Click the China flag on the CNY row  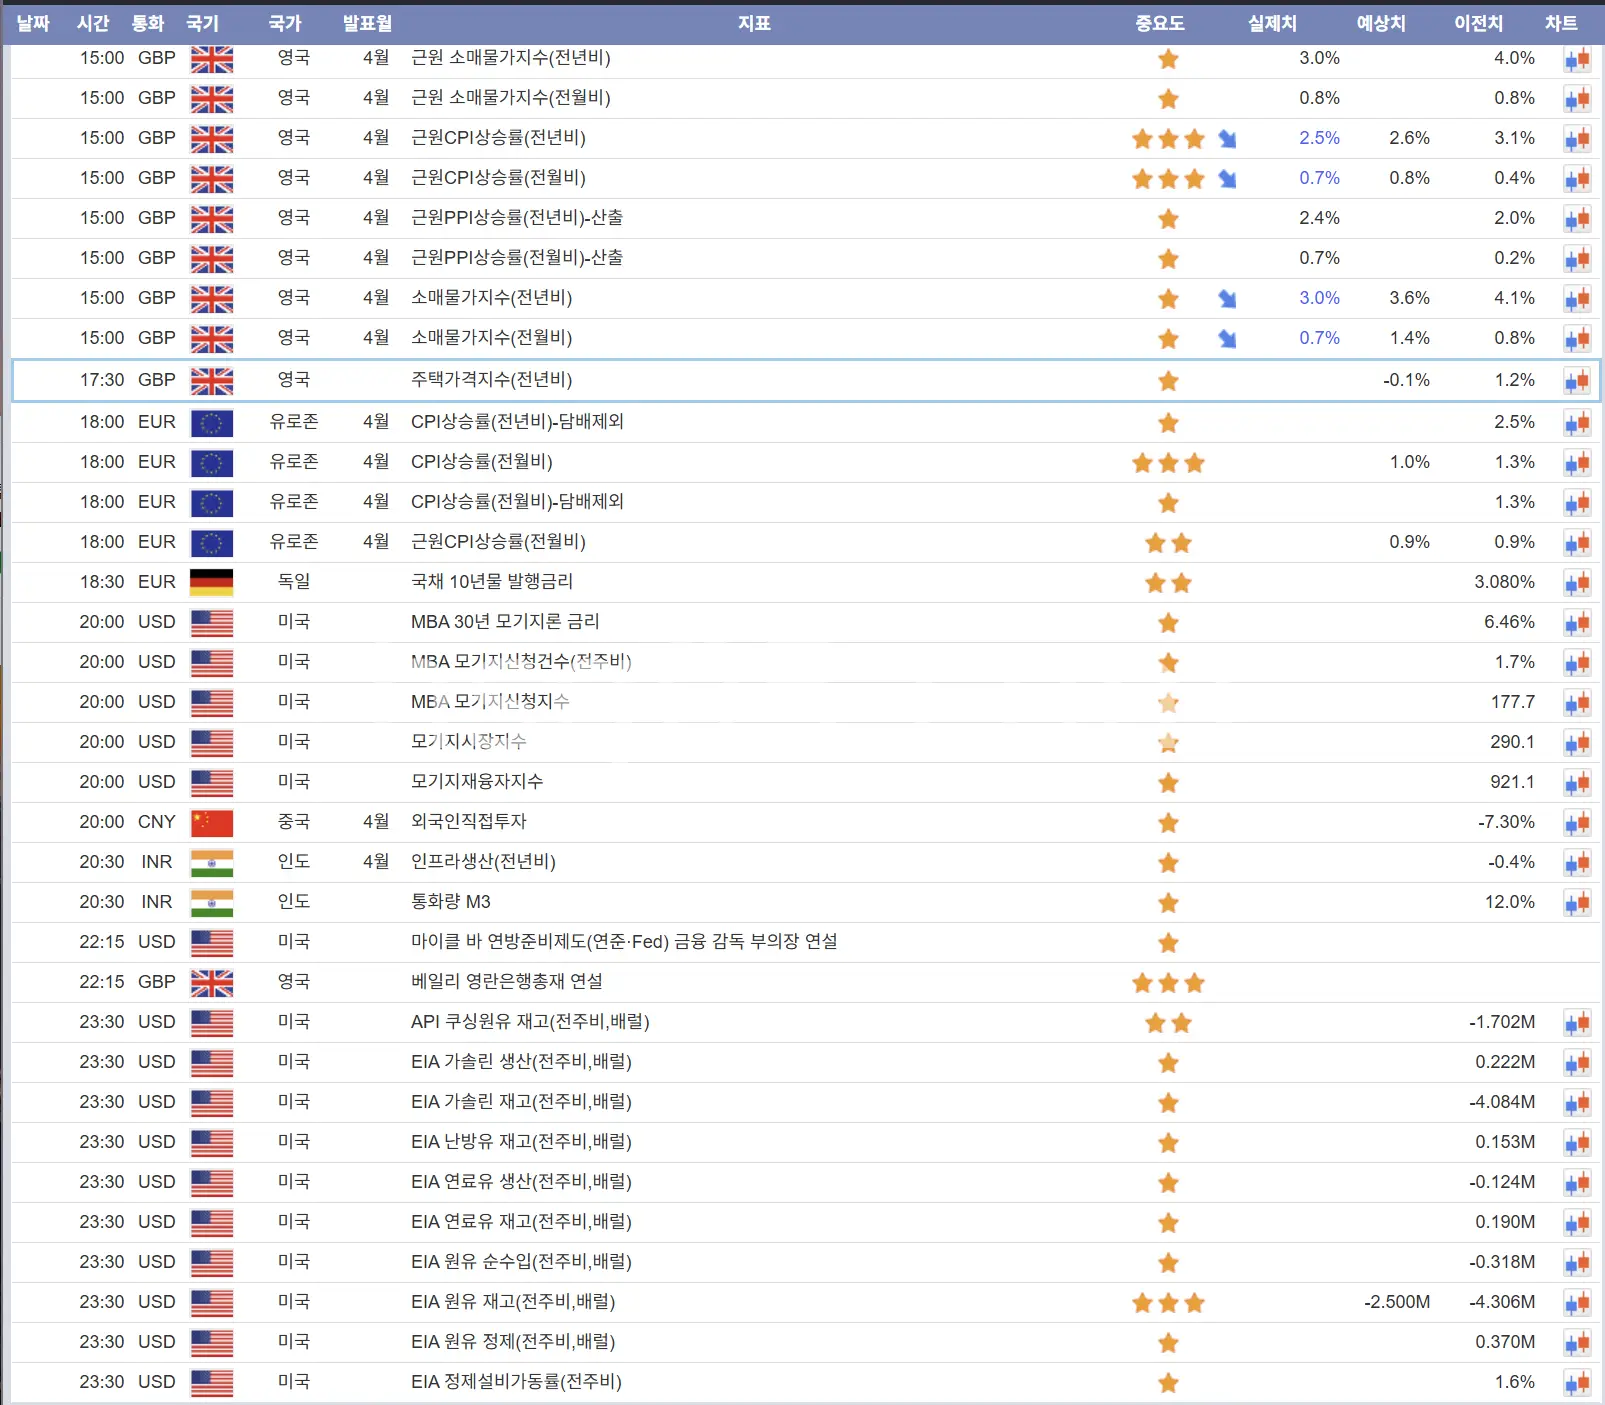[x=212, y=822]
